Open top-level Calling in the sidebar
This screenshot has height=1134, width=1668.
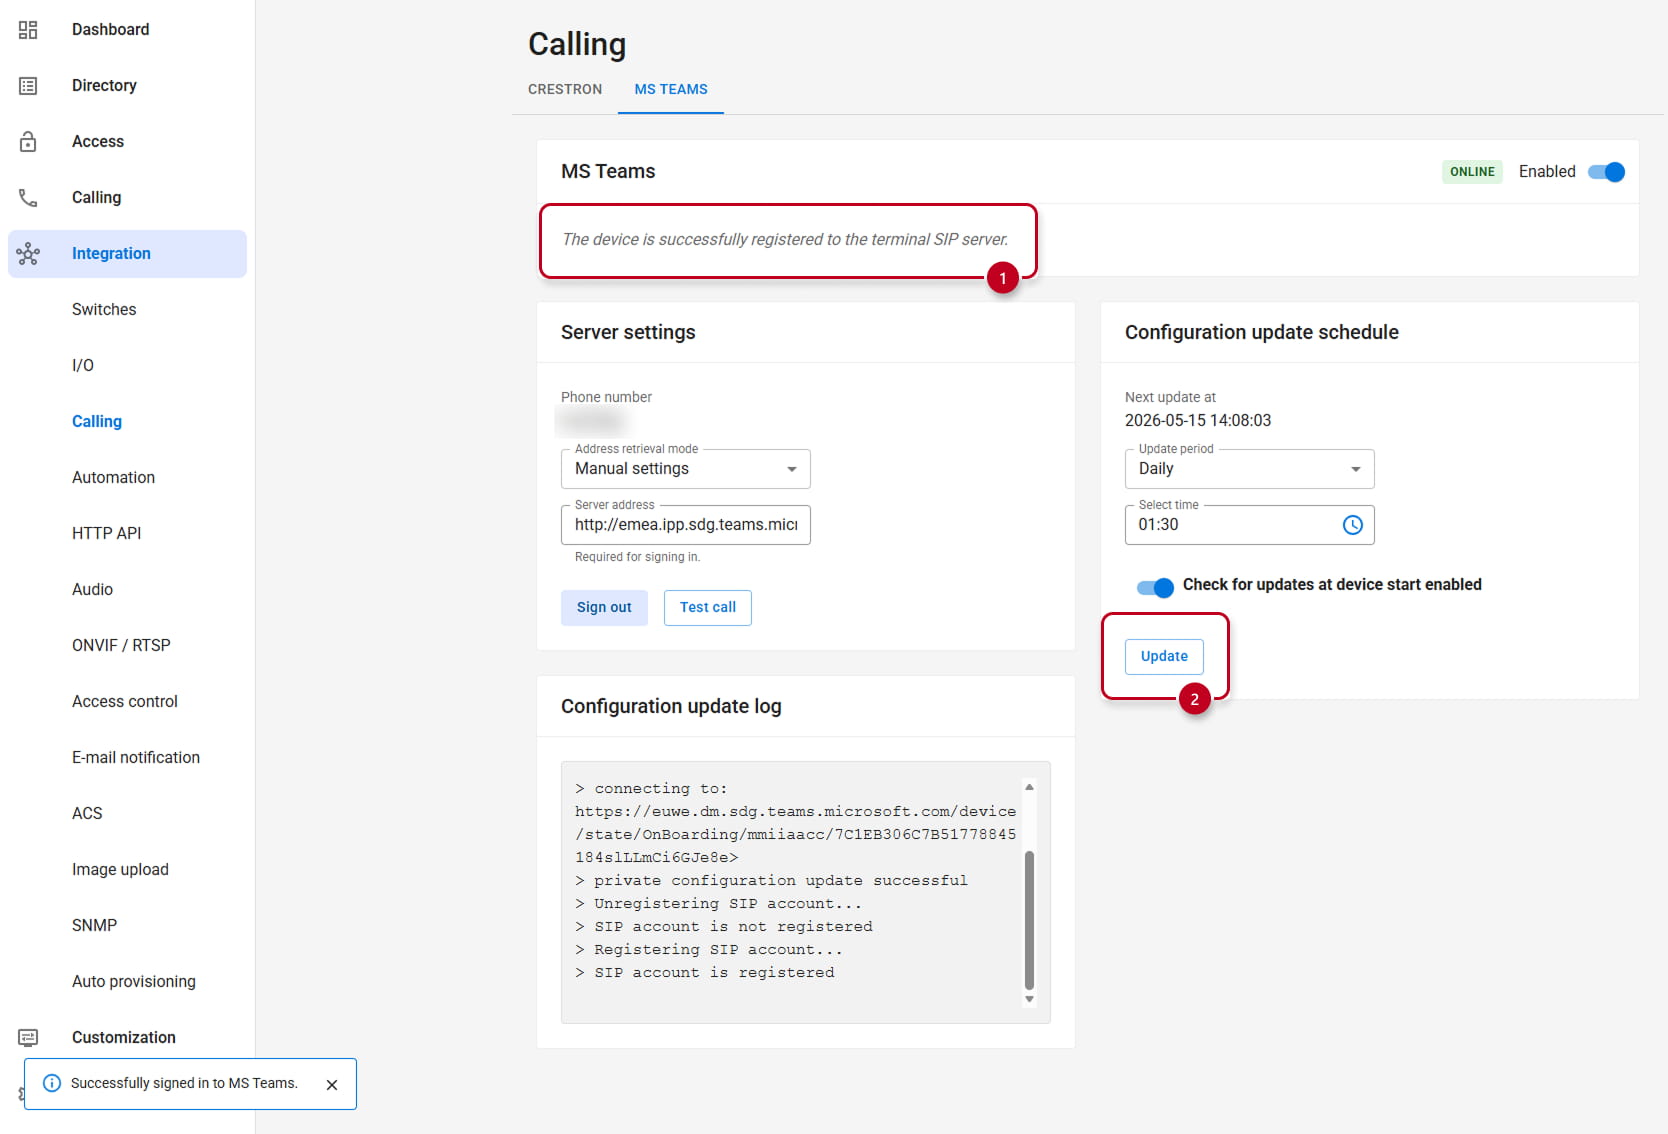128,198
